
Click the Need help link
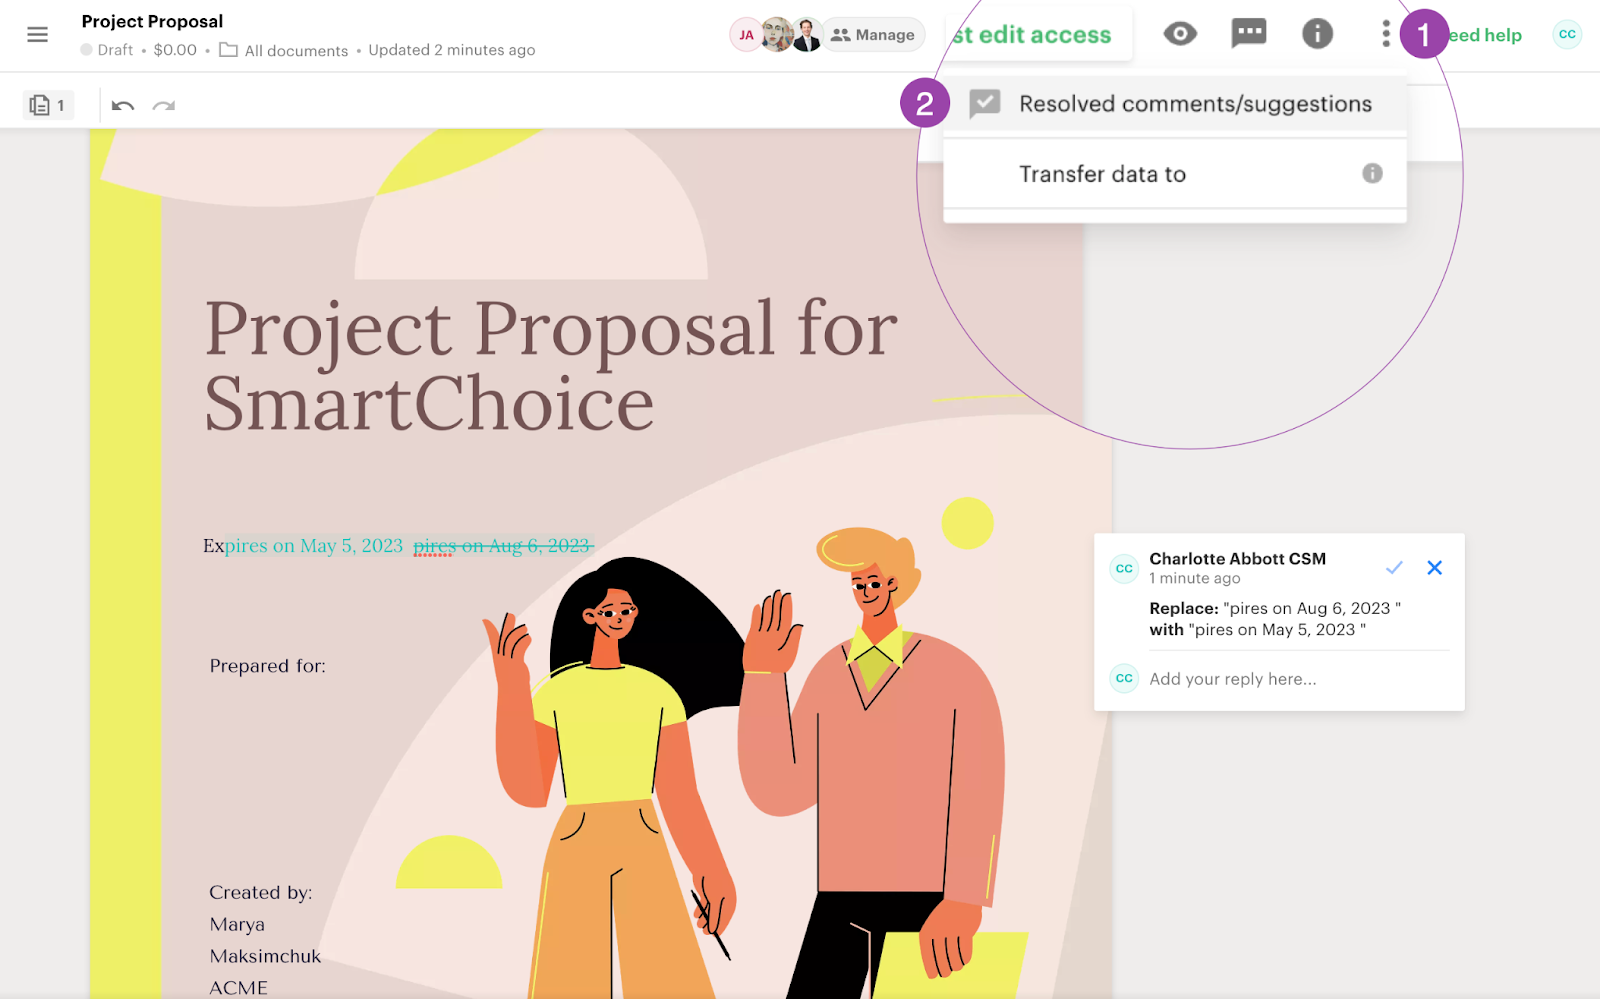pos(1485,35)
